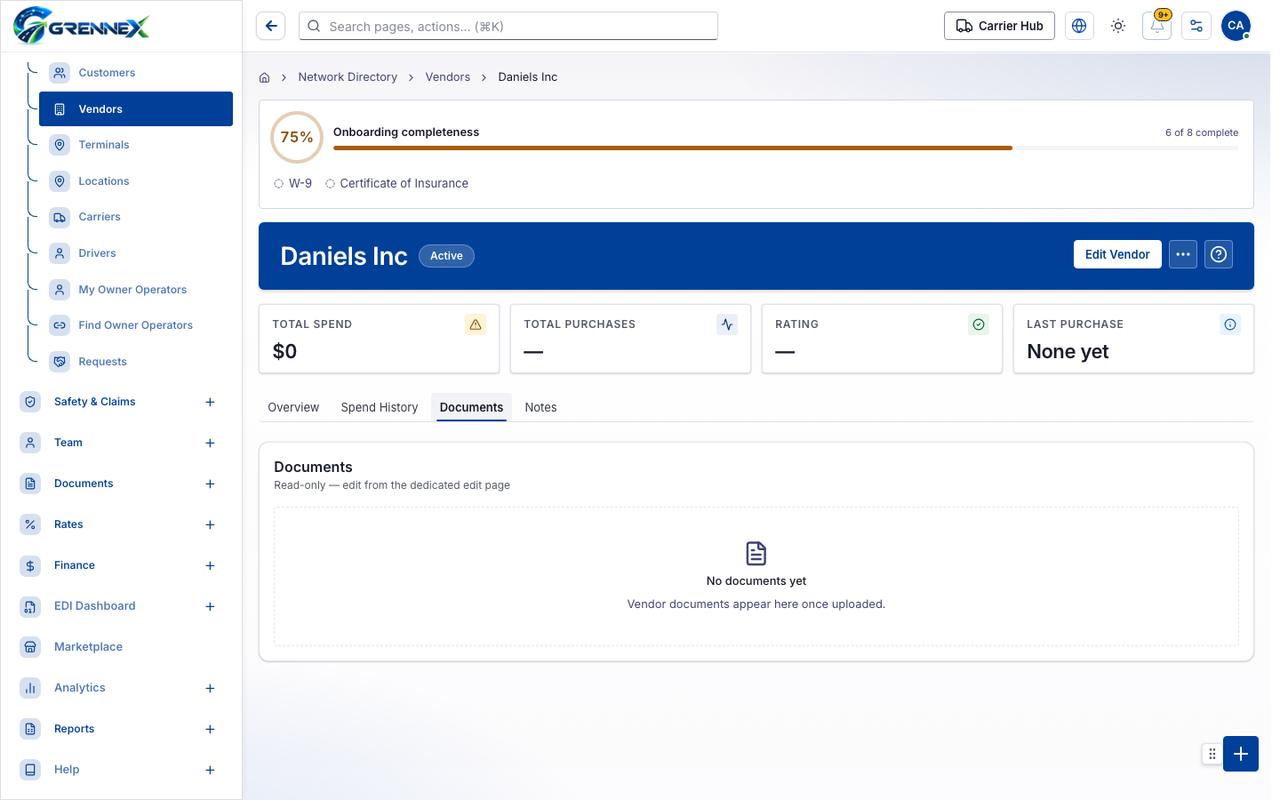Expand the Finance section

210,566
